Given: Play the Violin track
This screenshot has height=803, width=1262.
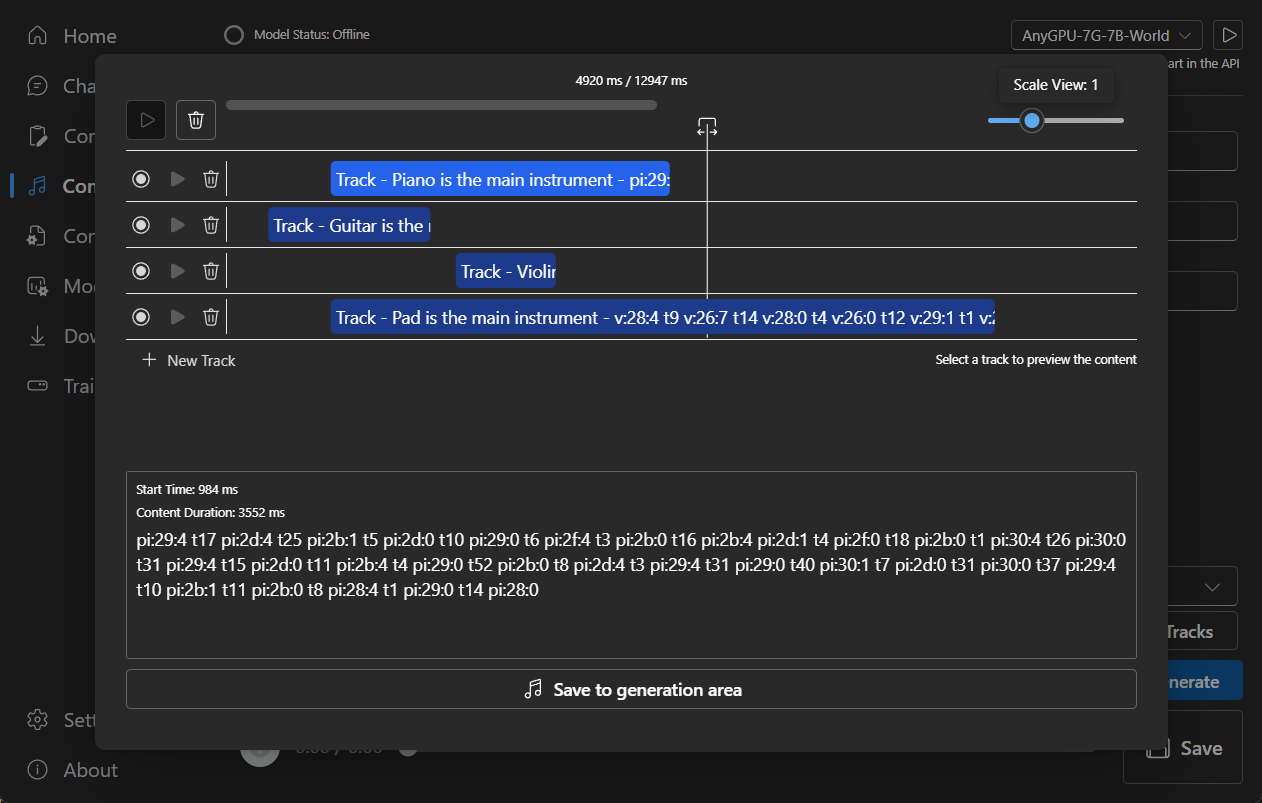Looking at the screenshot, I should click(178, 271).
